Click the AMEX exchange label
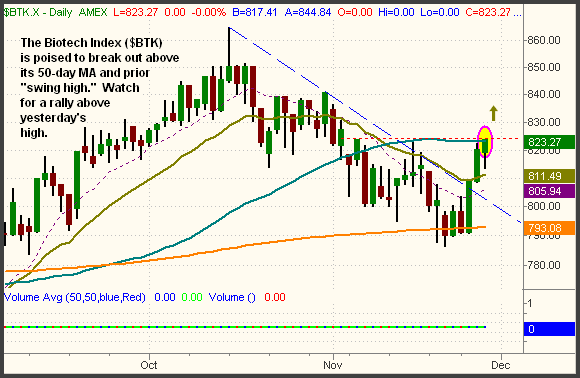 click(x=93, y=12)
